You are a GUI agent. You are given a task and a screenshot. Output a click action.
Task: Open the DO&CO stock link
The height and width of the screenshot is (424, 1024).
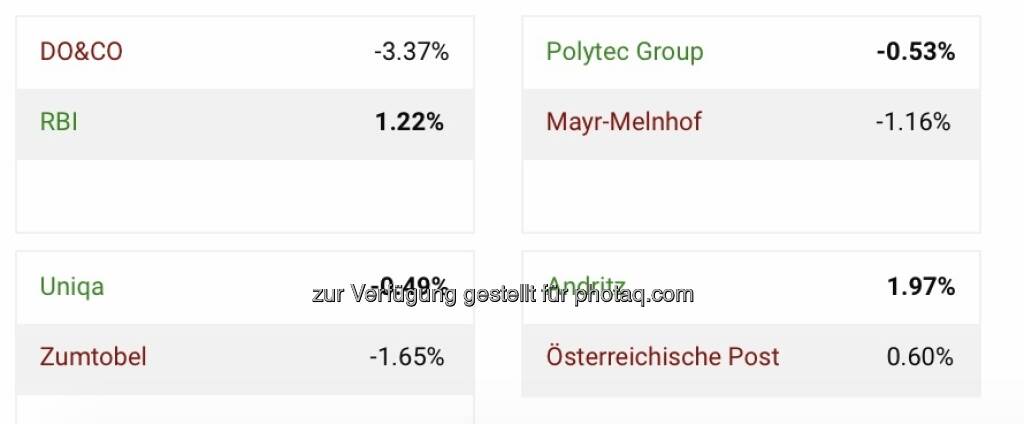tap(81, 52)
